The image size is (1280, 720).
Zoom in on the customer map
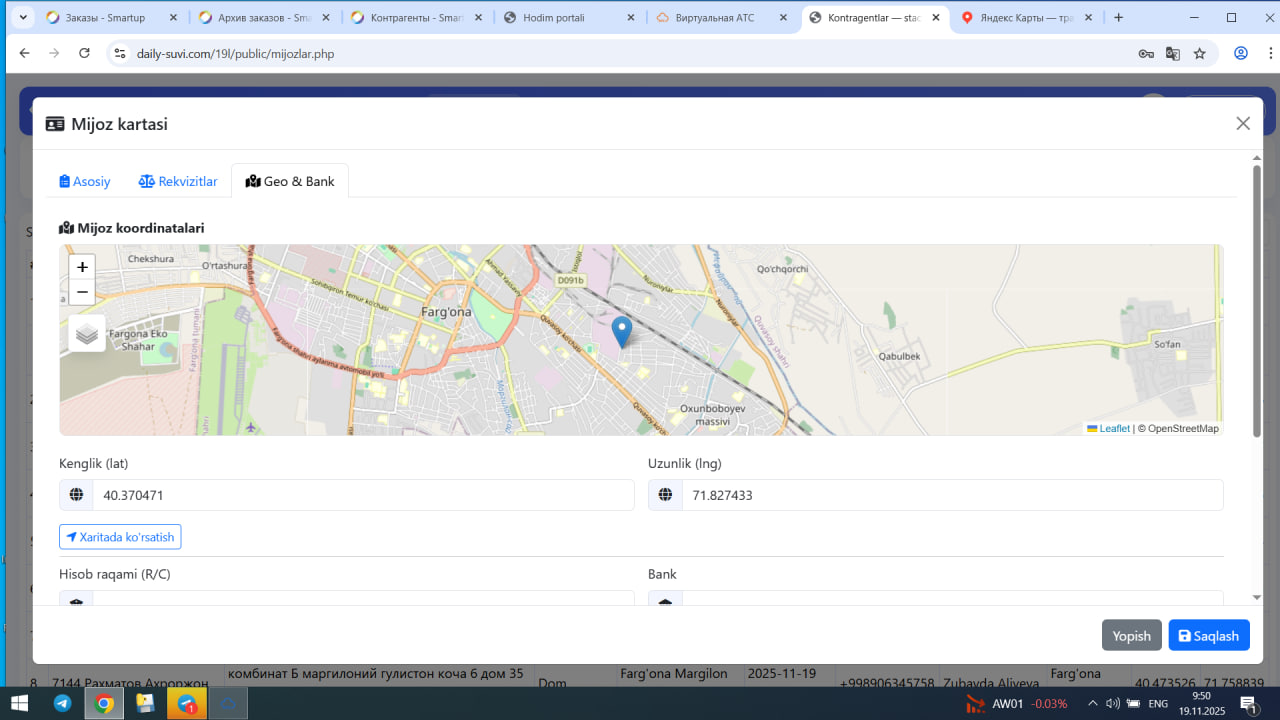[82, 267]
